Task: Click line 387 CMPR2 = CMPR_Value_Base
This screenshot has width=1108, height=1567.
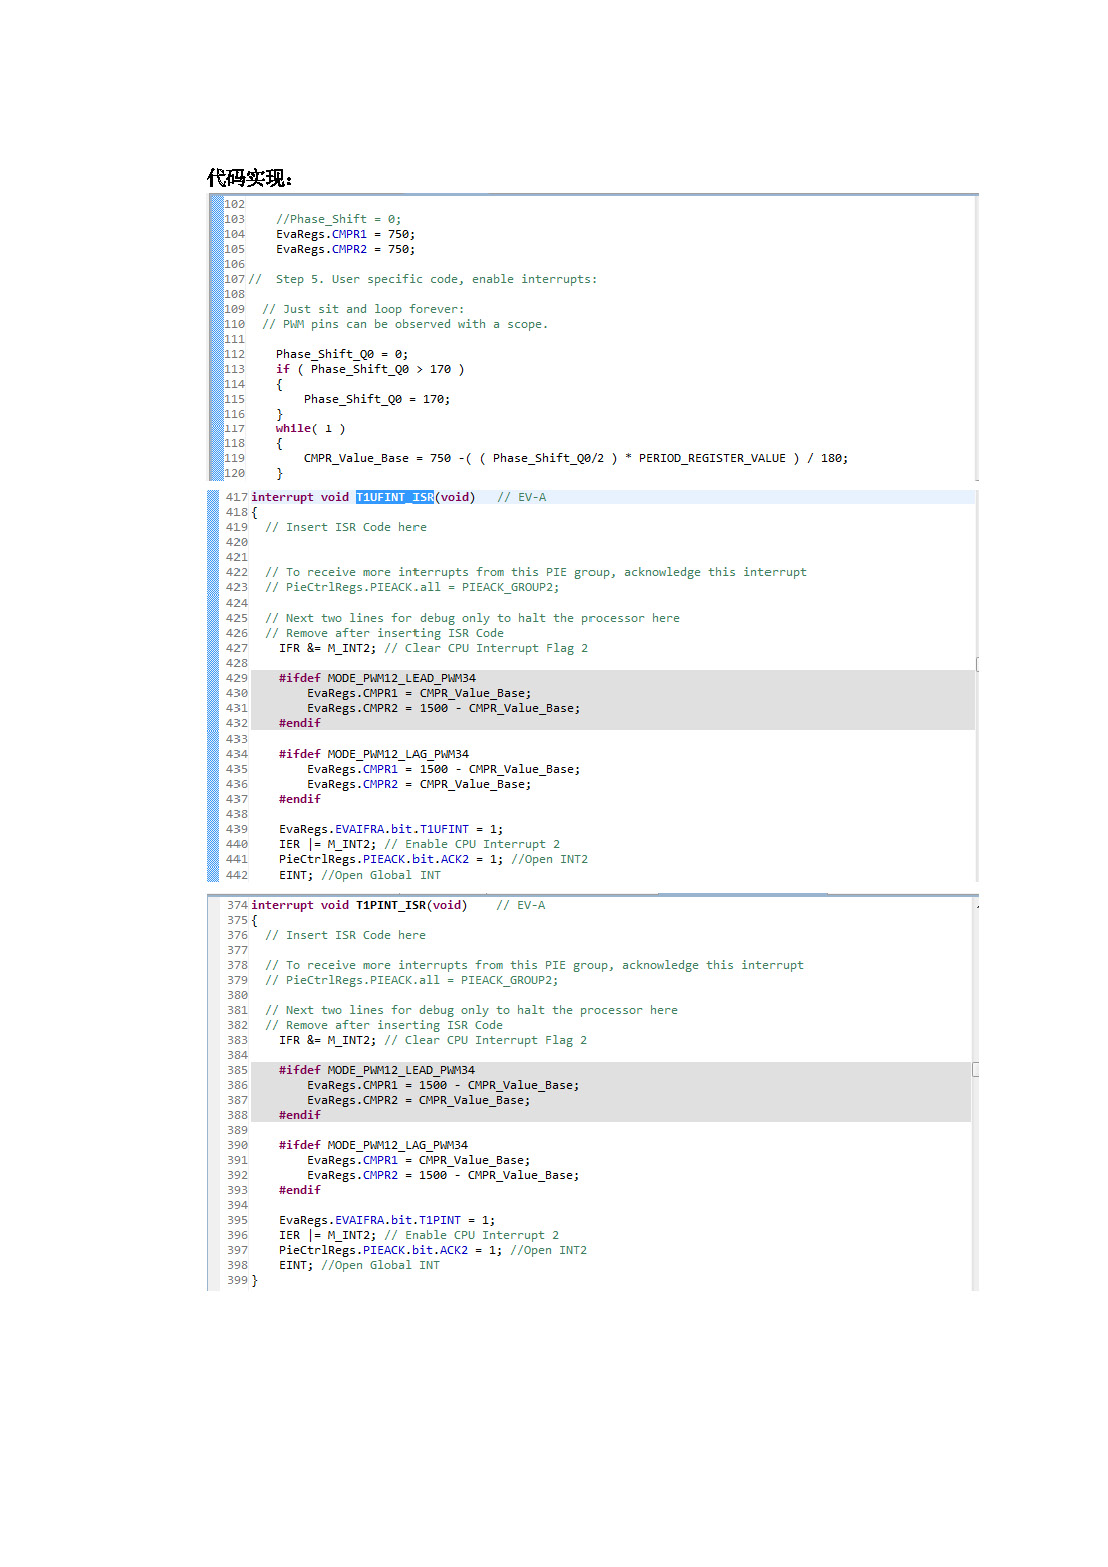Action: pyautogui.click(x=419, y=1100)
